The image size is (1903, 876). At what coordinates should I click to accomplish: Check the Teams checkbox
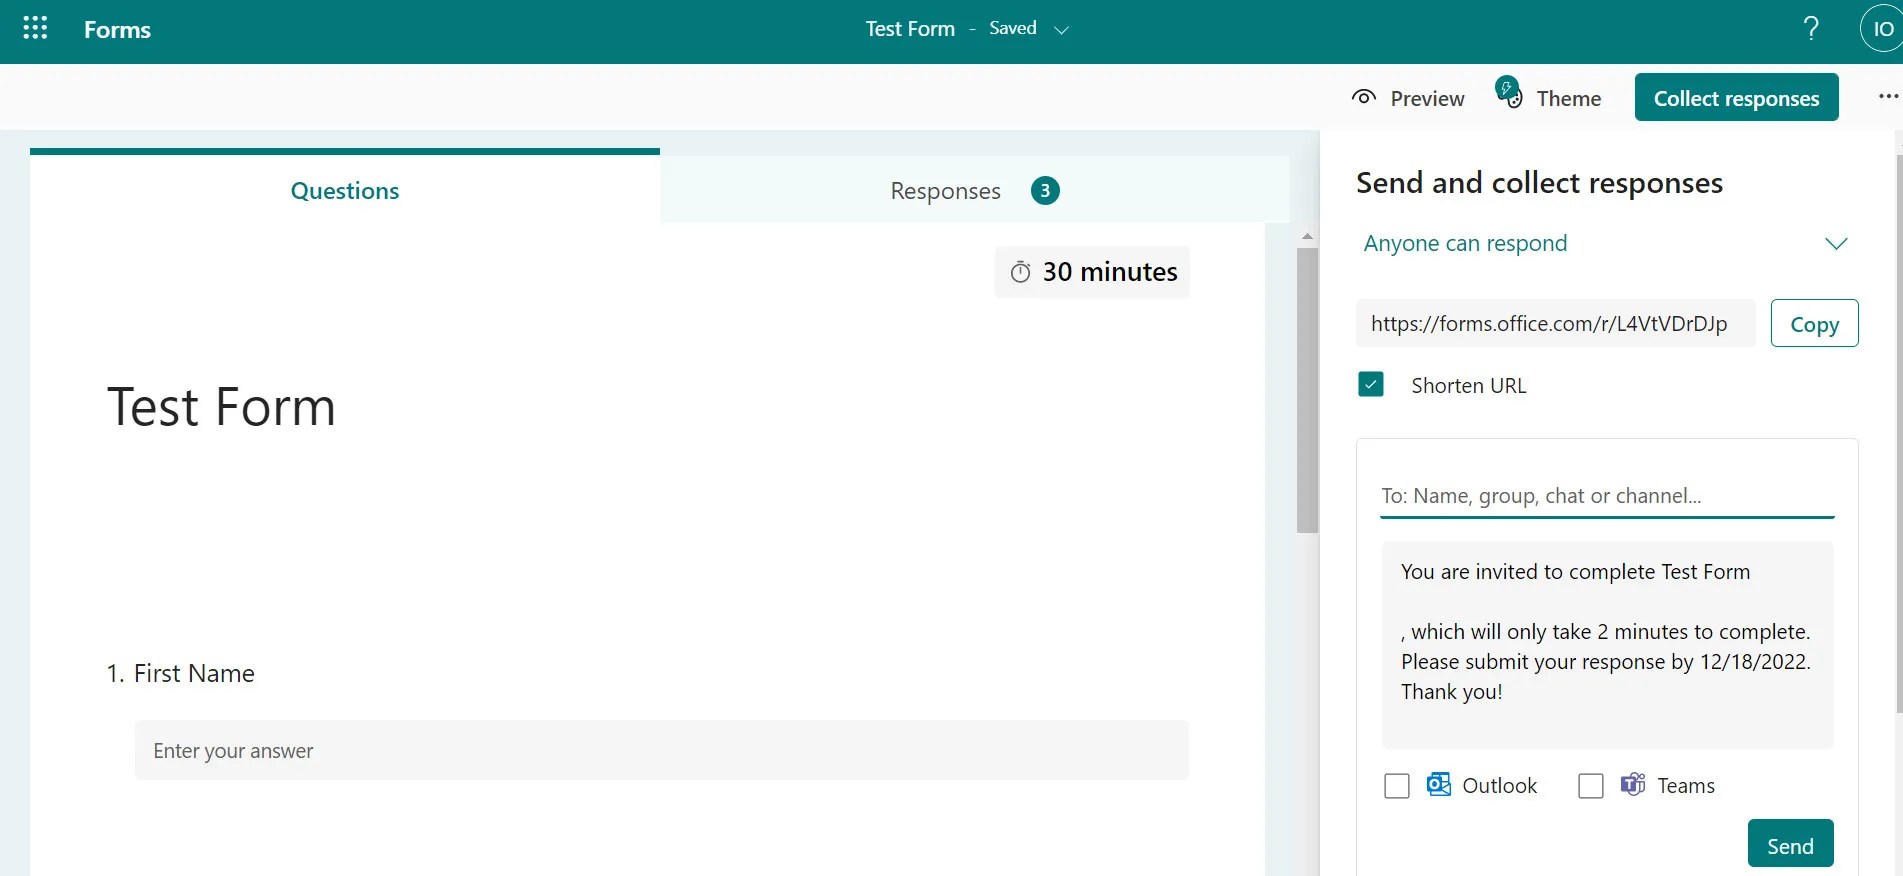[x=1591, y=786]
